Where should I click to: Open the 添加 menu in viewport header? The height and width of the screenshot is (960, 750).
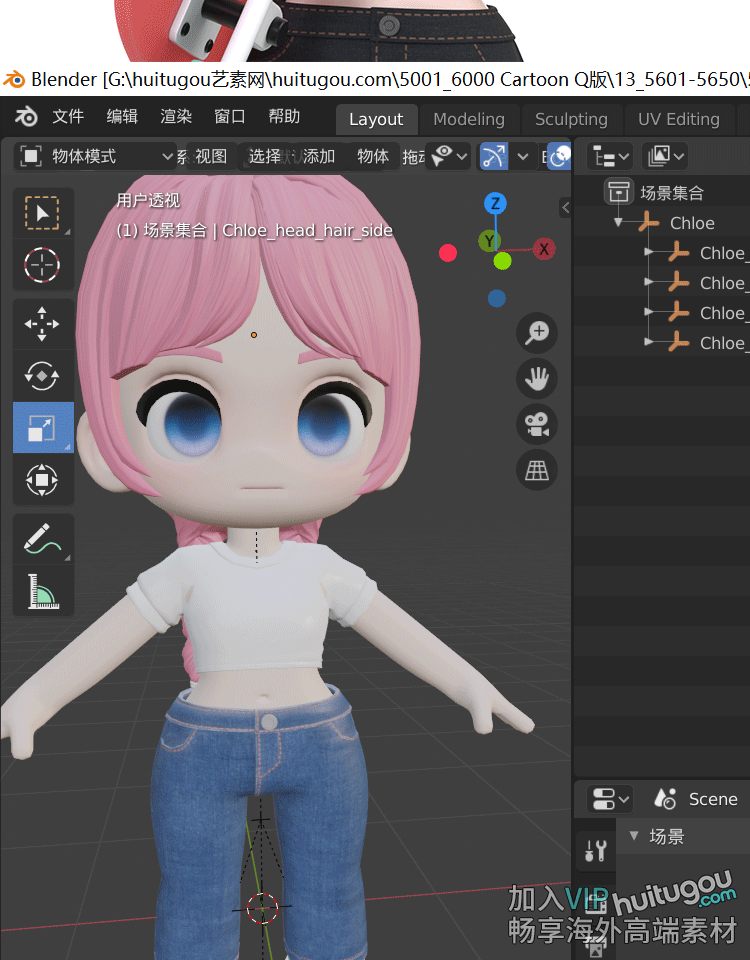(319, 157)
